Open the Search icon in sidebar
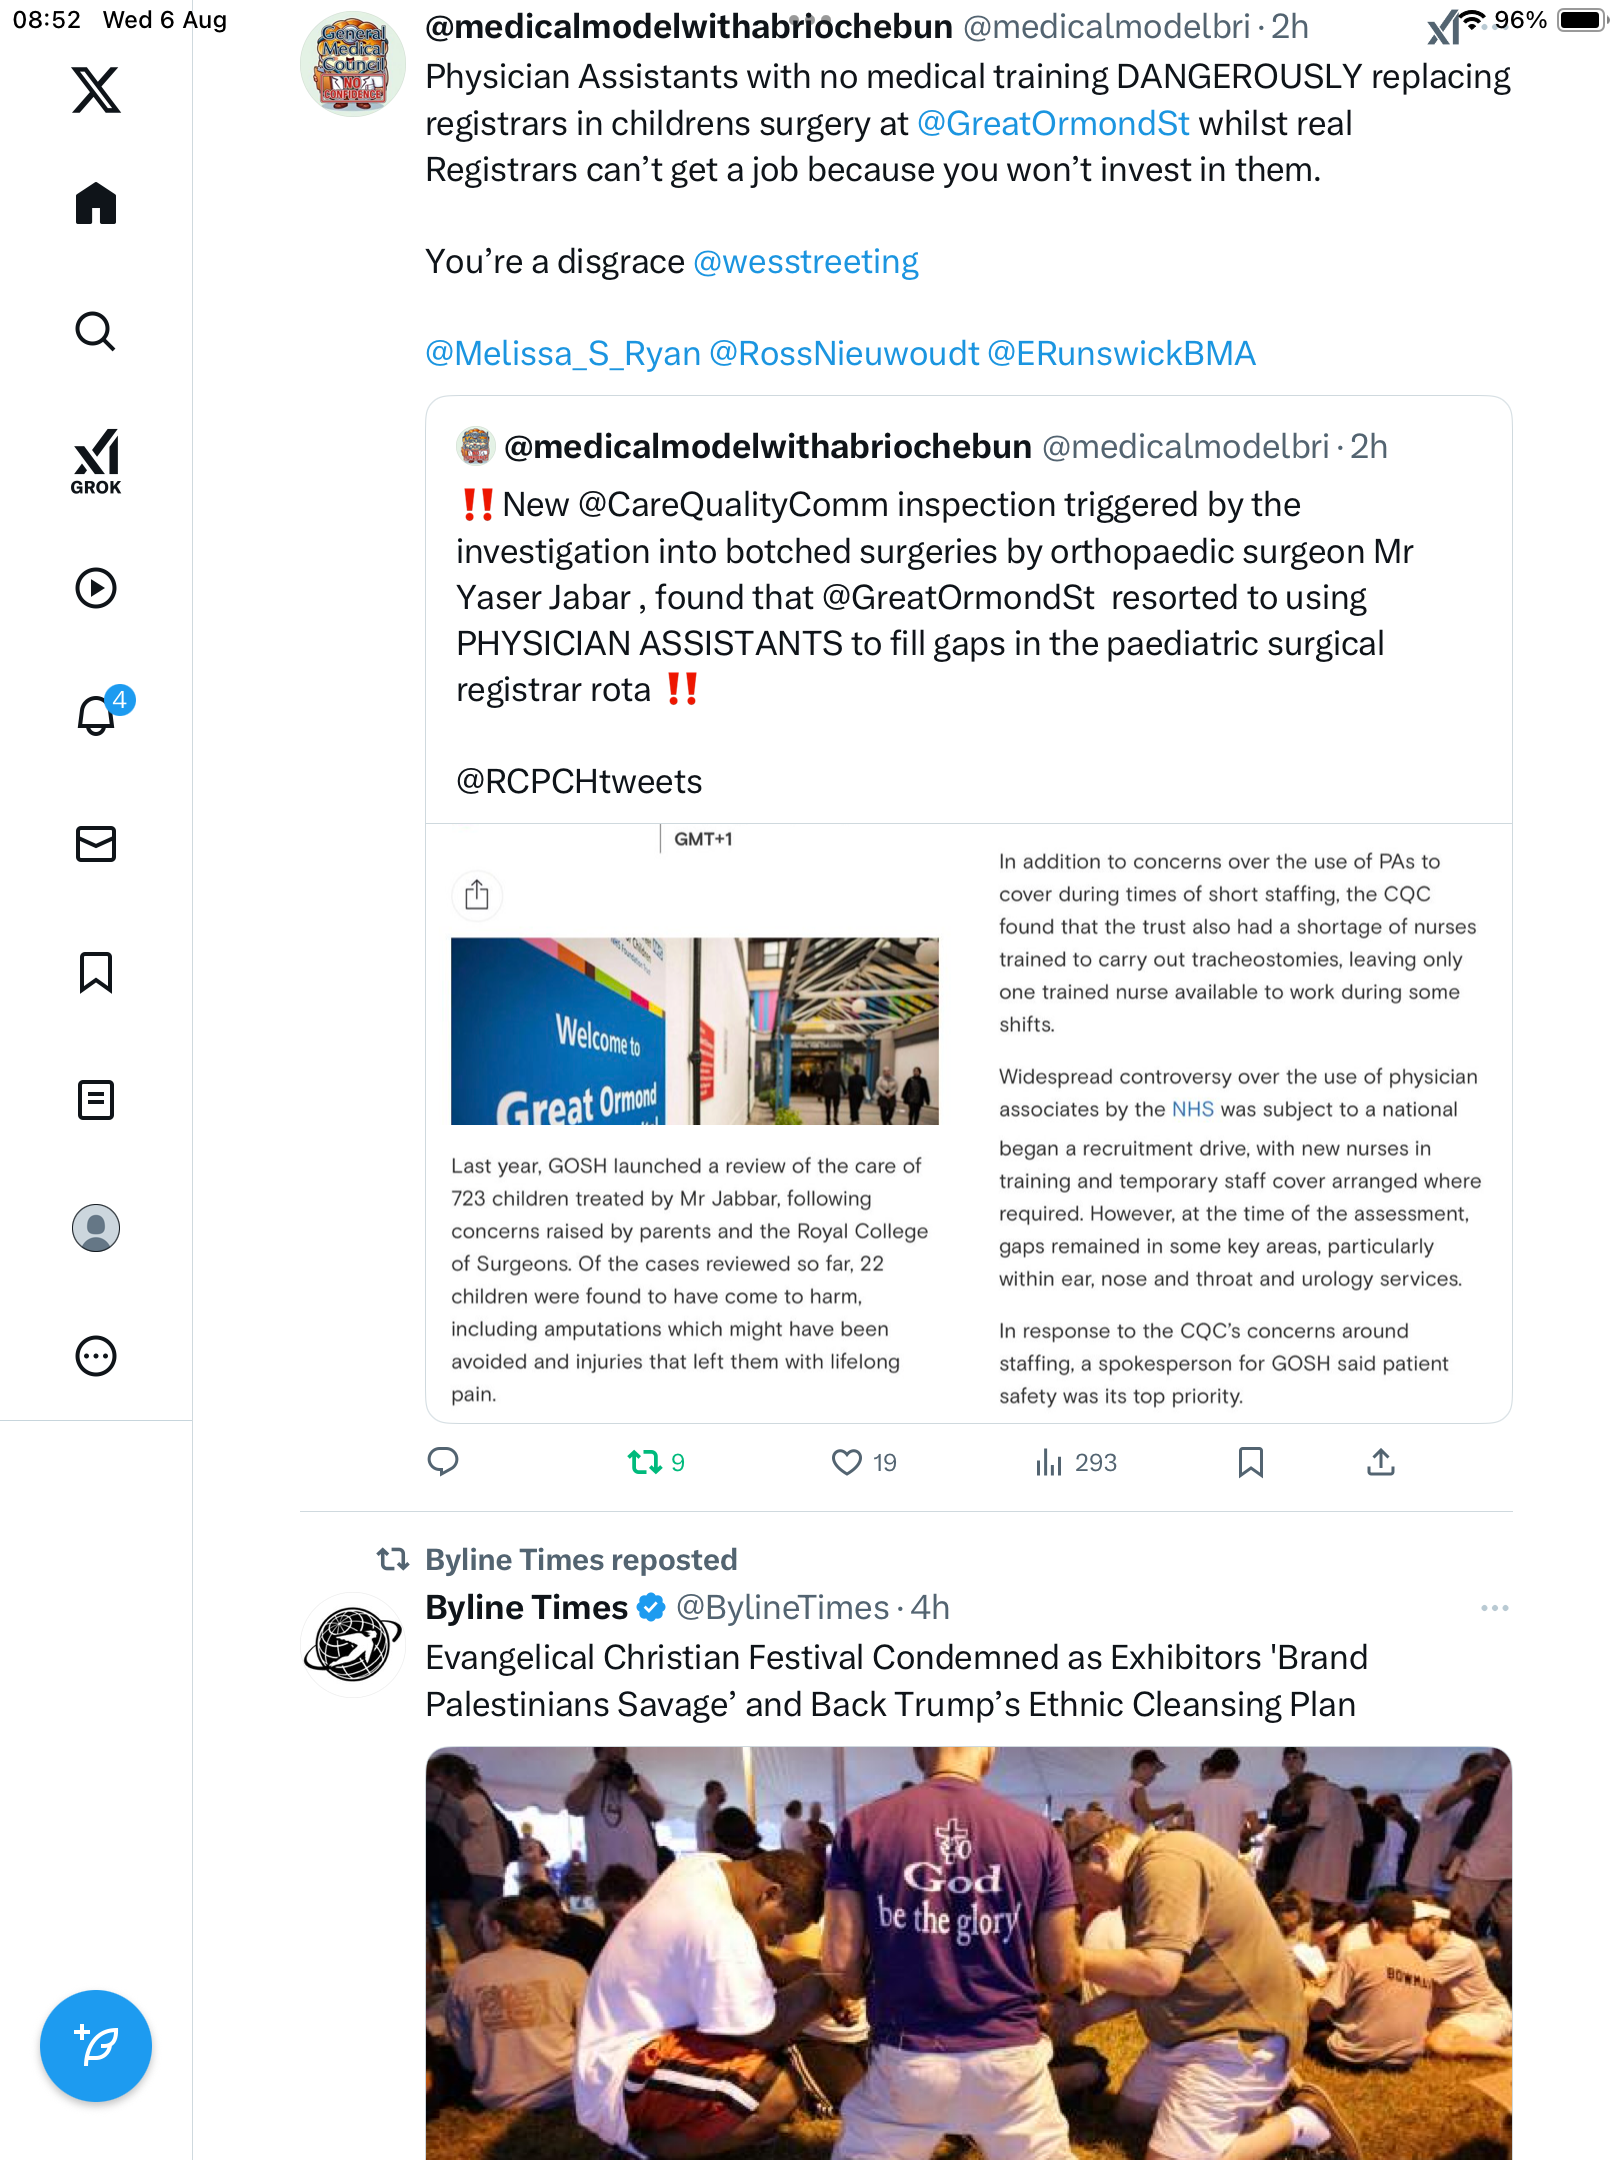Image resolution: width=1620 pixels, height=2160 pixels. (96, 331)
